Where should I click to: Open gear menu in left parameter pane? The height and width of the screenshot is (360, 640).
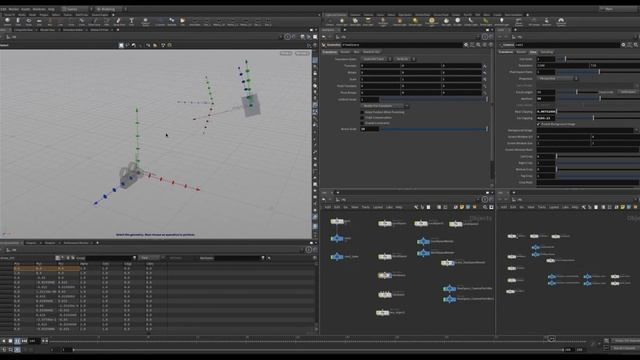click(x=466, y=45)
